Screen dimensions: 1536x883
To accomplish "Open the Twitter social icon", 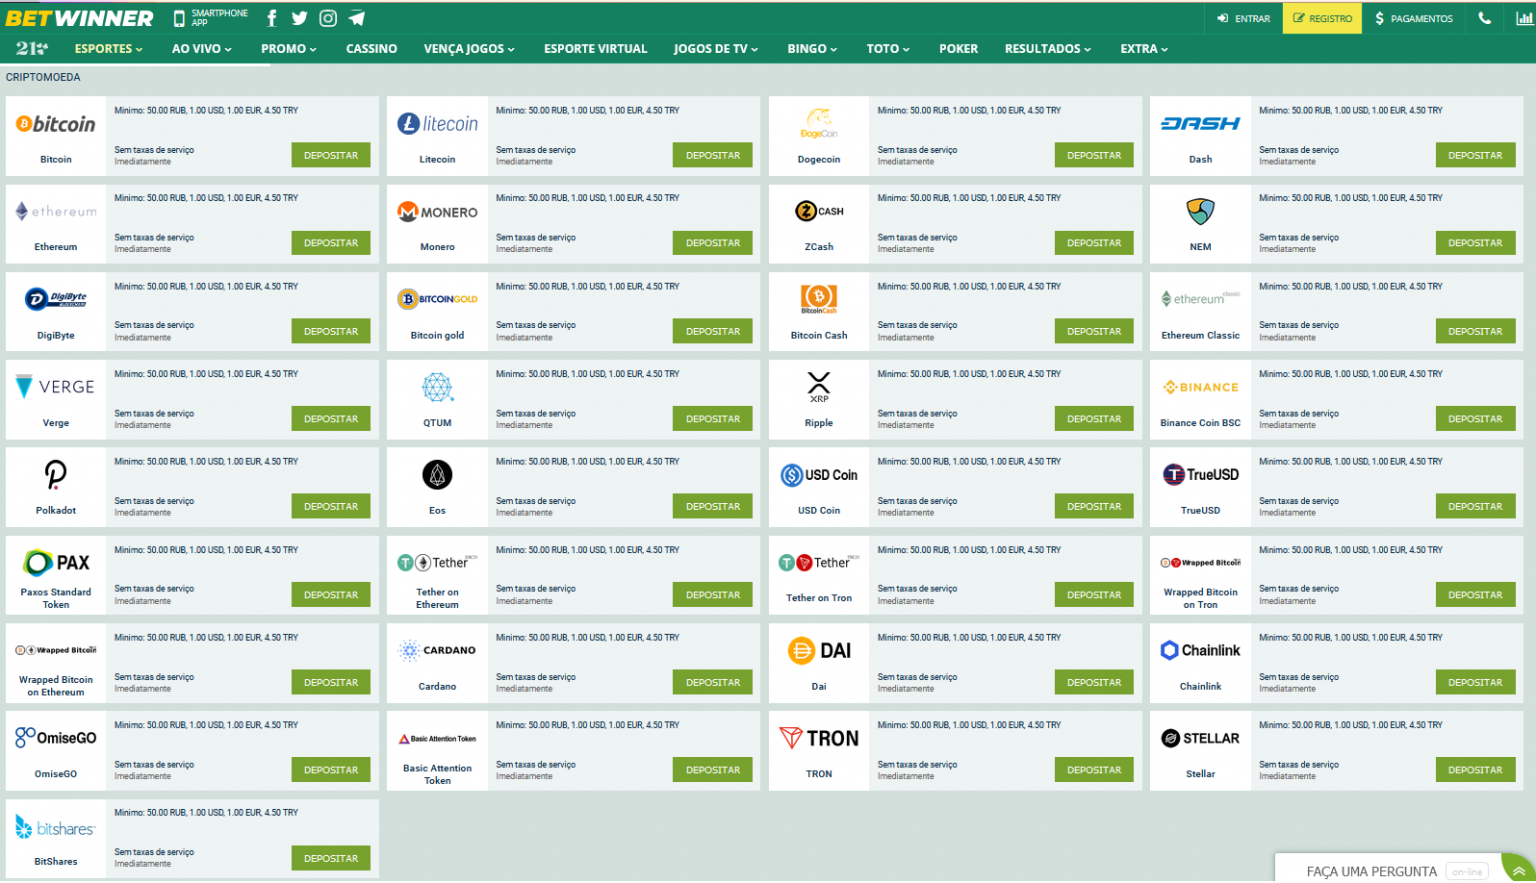I will pyautogui.click(x=299, y=18).
